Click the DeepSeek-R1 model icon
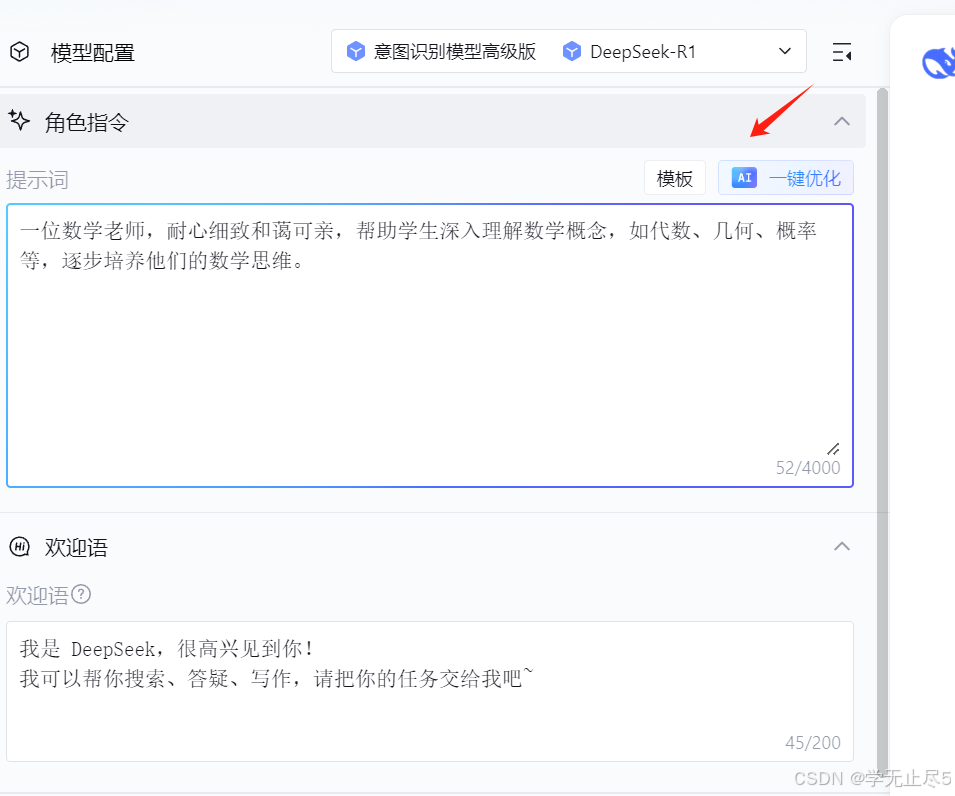The width and height of the screenshot is (955, 796). (572, 52)
